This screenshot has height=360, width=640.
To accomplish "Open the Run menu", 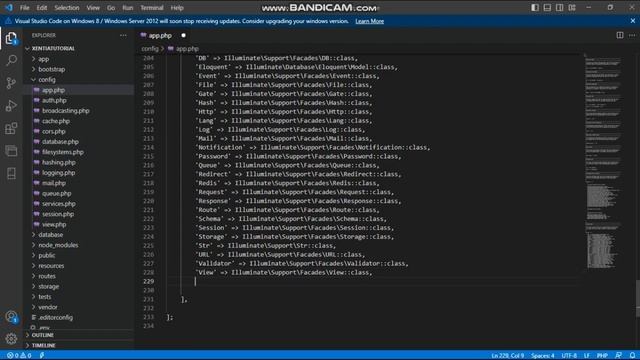I will pyautogui.click(x=128, y=8).
